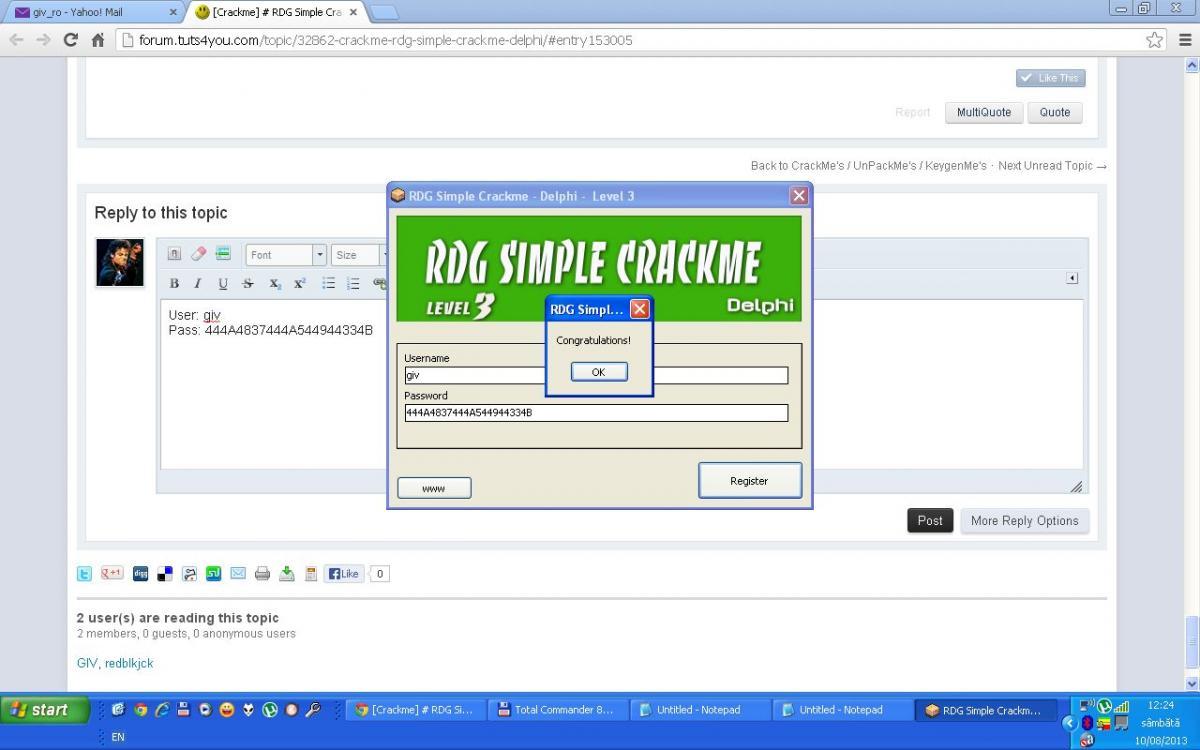This screenshot has width=1200, height=750.
Task: Click the Delicious share icon
Action: [x=165, y=574]
